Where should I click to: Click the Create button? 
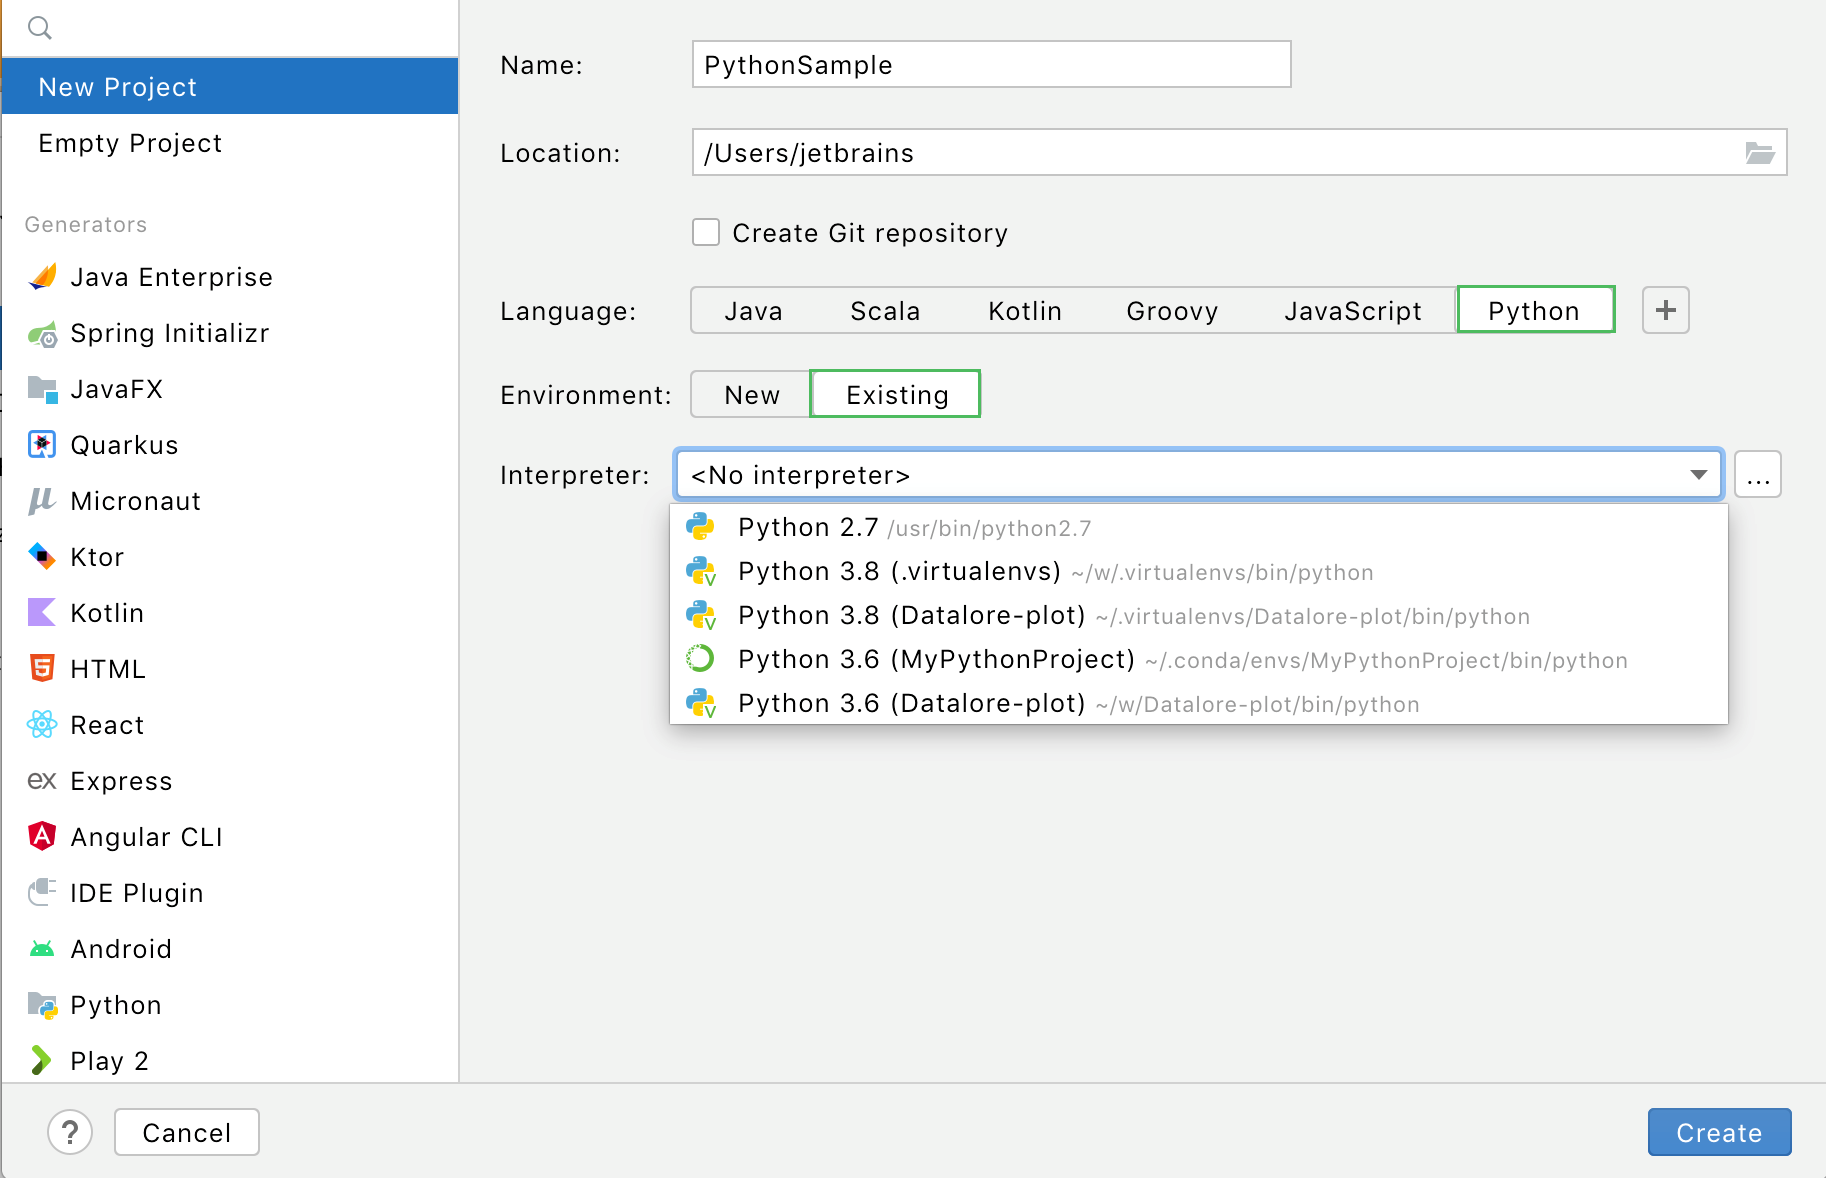[1718, 1132]
